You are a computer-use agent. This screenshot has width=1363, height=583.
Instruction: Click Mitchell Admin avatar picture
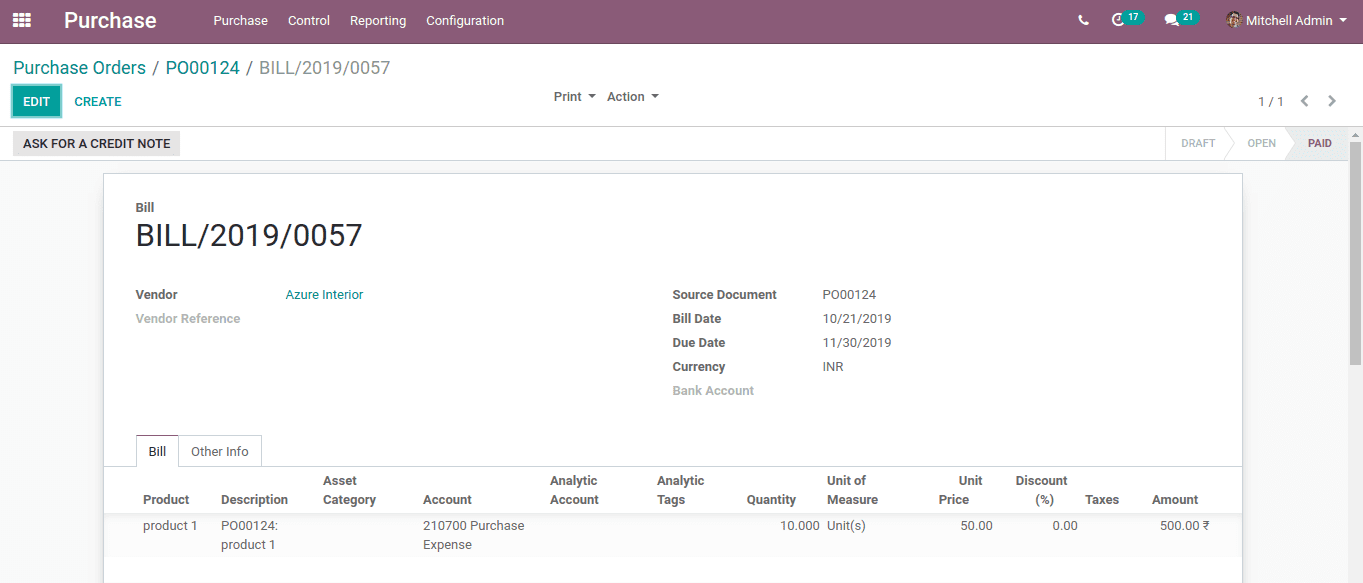(1233, 20)
